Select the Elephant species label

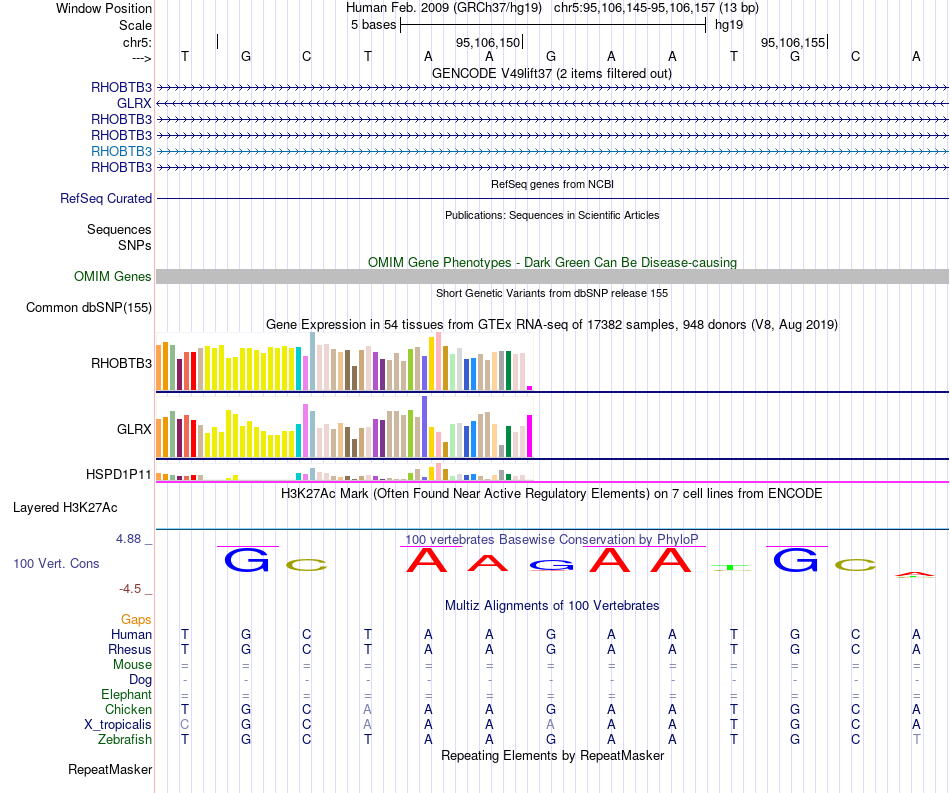(126, 694)
